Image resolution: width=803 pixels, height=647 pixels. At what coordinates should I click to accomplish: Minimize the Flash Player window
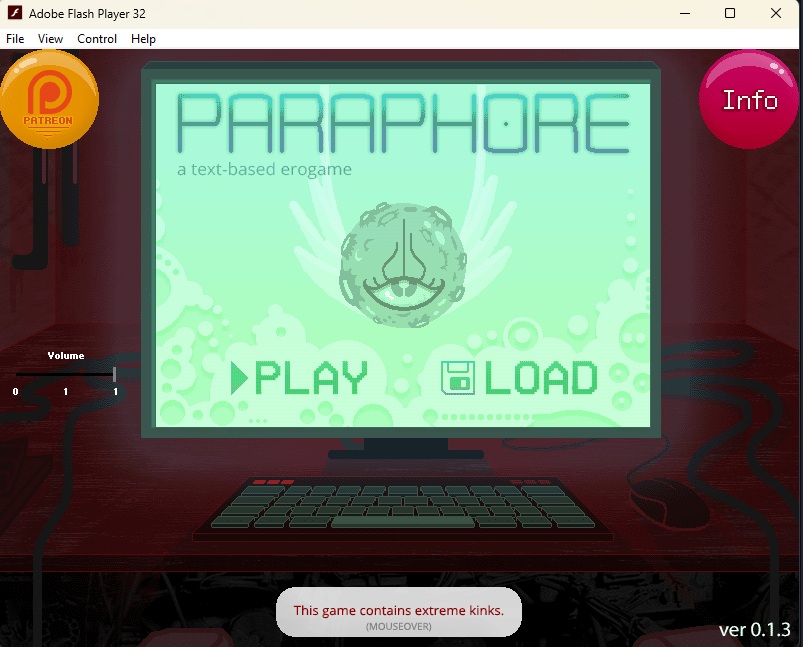[685, 13]
